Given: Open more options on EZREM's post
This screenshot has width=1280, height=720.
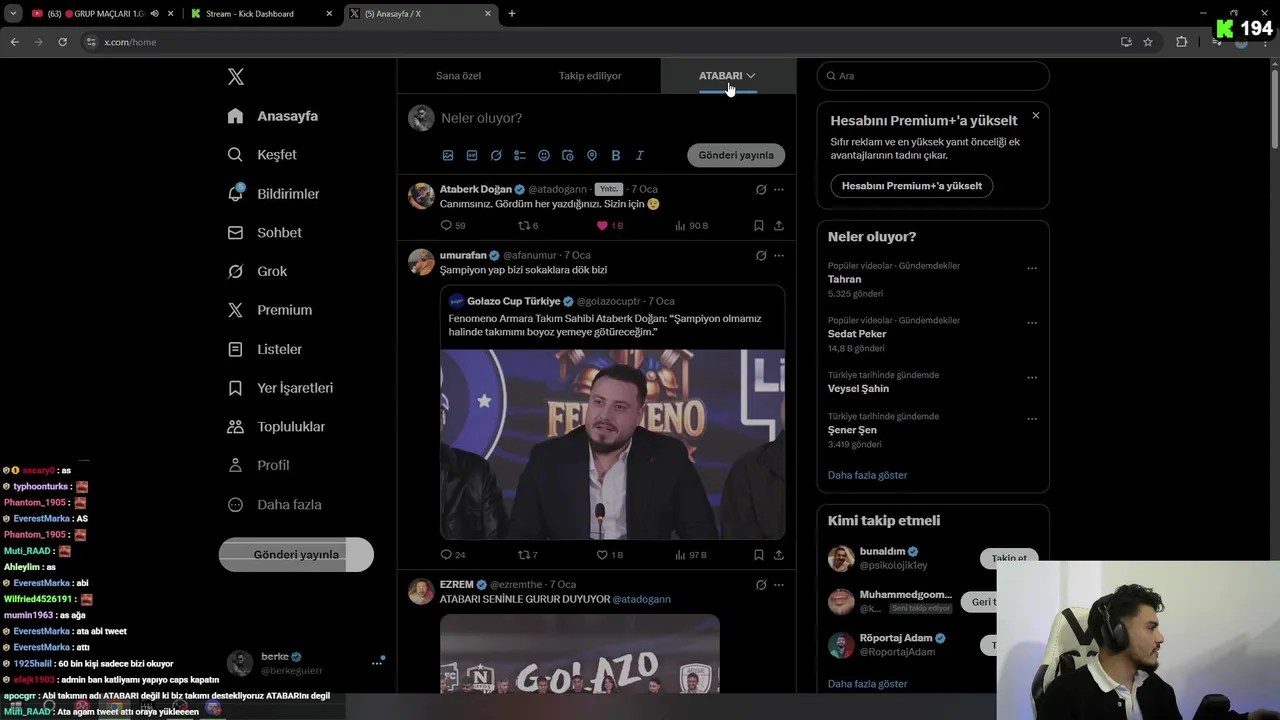Looking at the screenshot, I should click(x=779, y=585).
